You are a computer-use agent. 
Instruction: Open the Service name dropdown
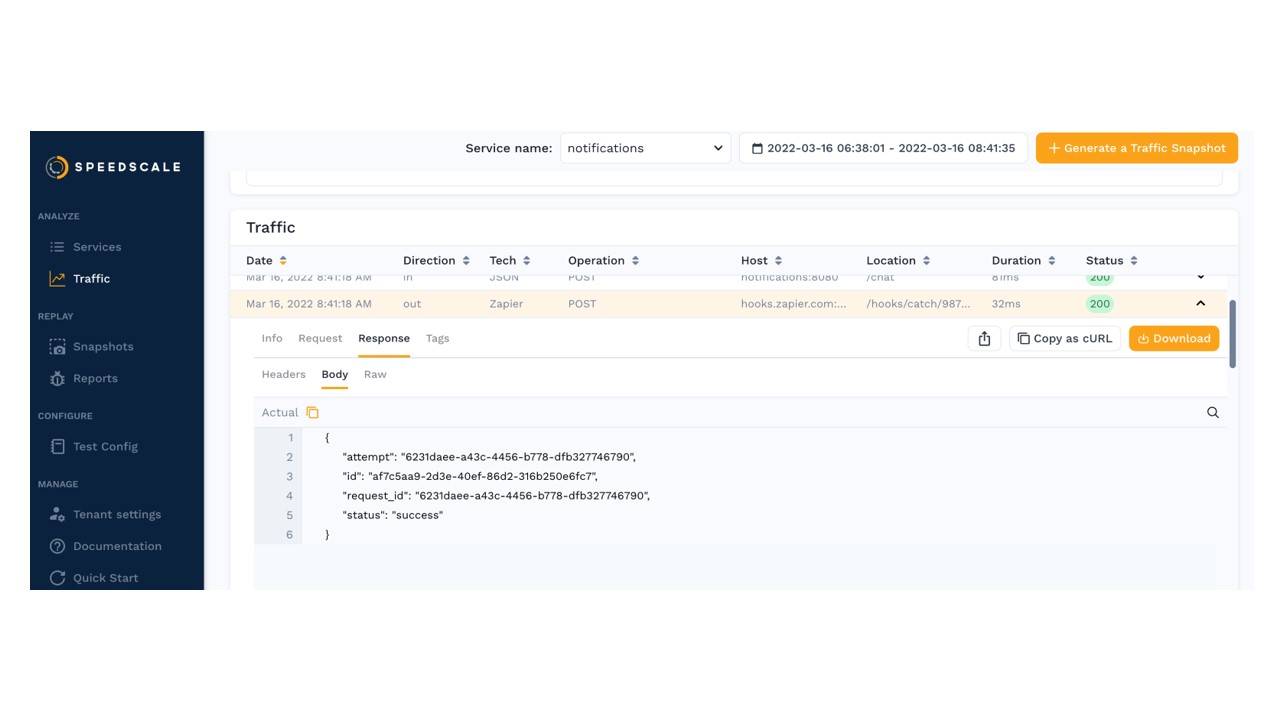click(x=645, y=148)
